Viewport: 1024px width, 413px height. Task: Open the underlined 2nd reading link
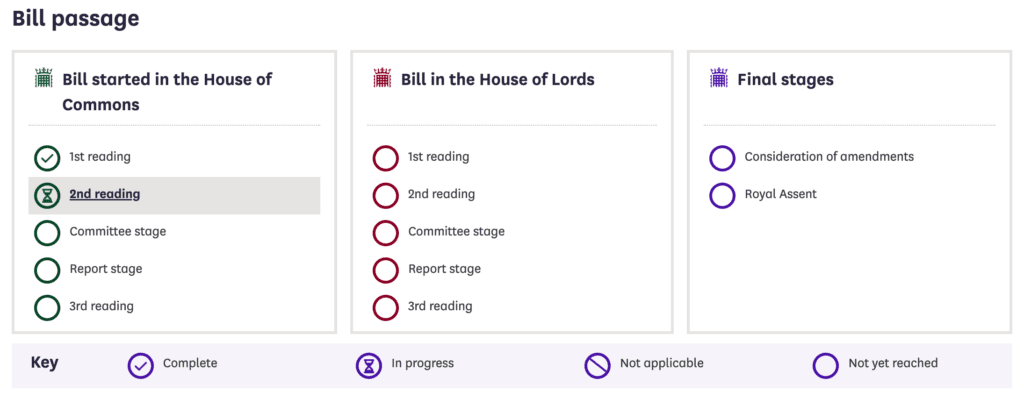(x=104, y=194)
